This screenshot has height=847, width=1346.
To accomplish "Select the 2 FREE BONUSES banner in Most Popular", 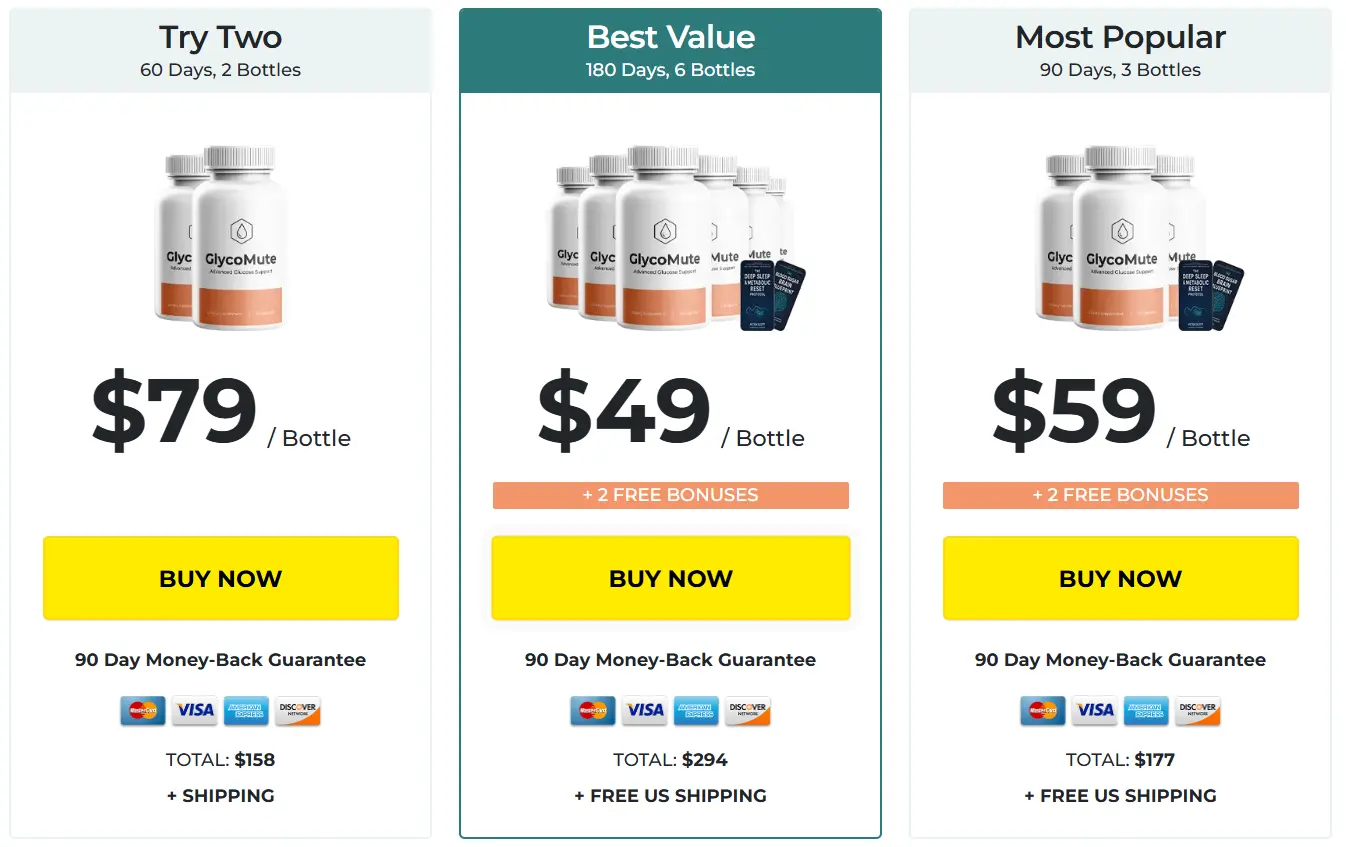I will [1120, 494].
